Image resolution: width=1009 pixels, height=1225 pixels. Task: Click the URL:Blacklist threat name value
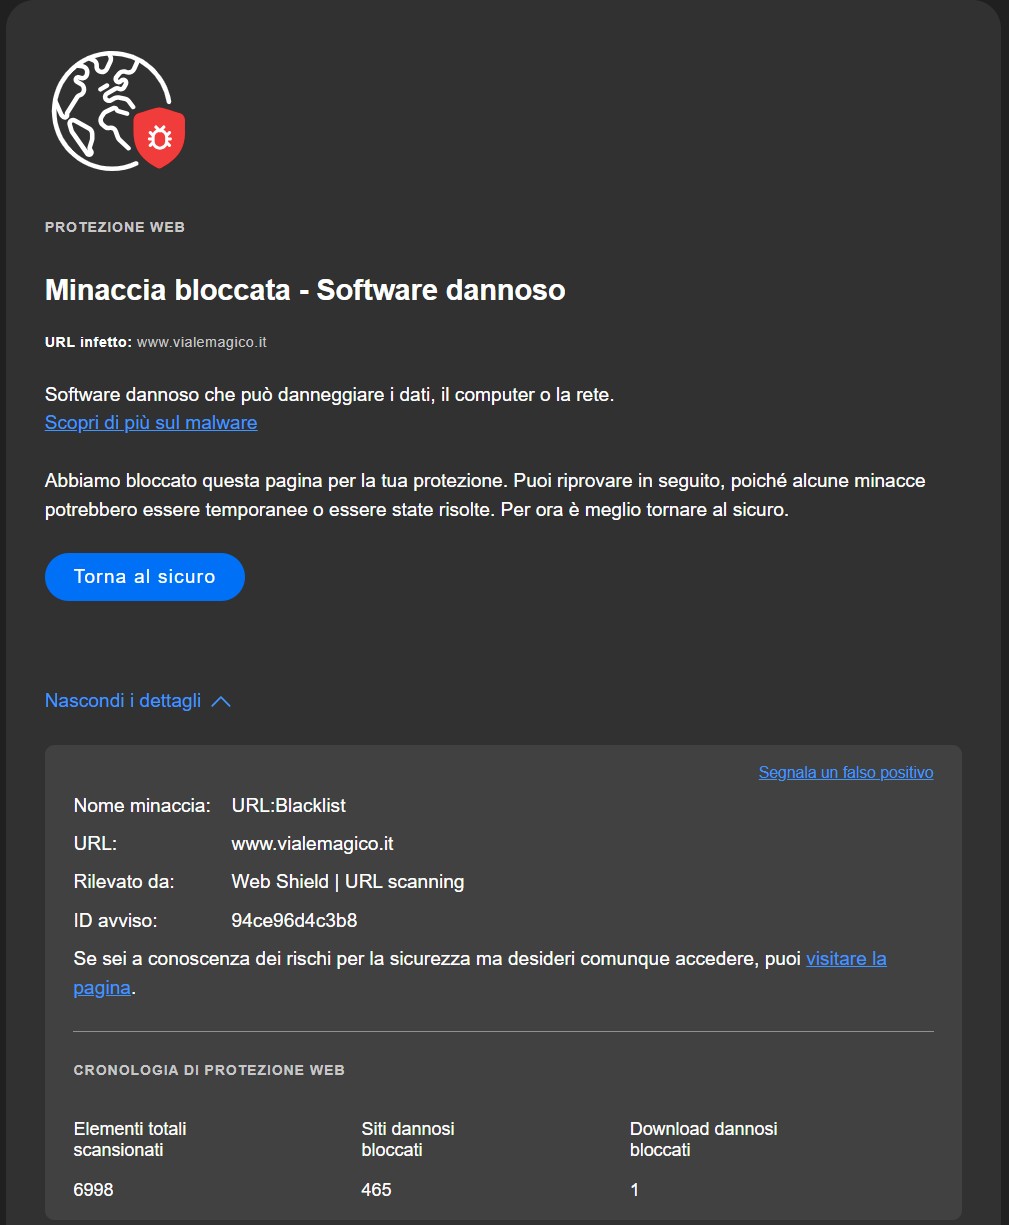pos(288,806)
